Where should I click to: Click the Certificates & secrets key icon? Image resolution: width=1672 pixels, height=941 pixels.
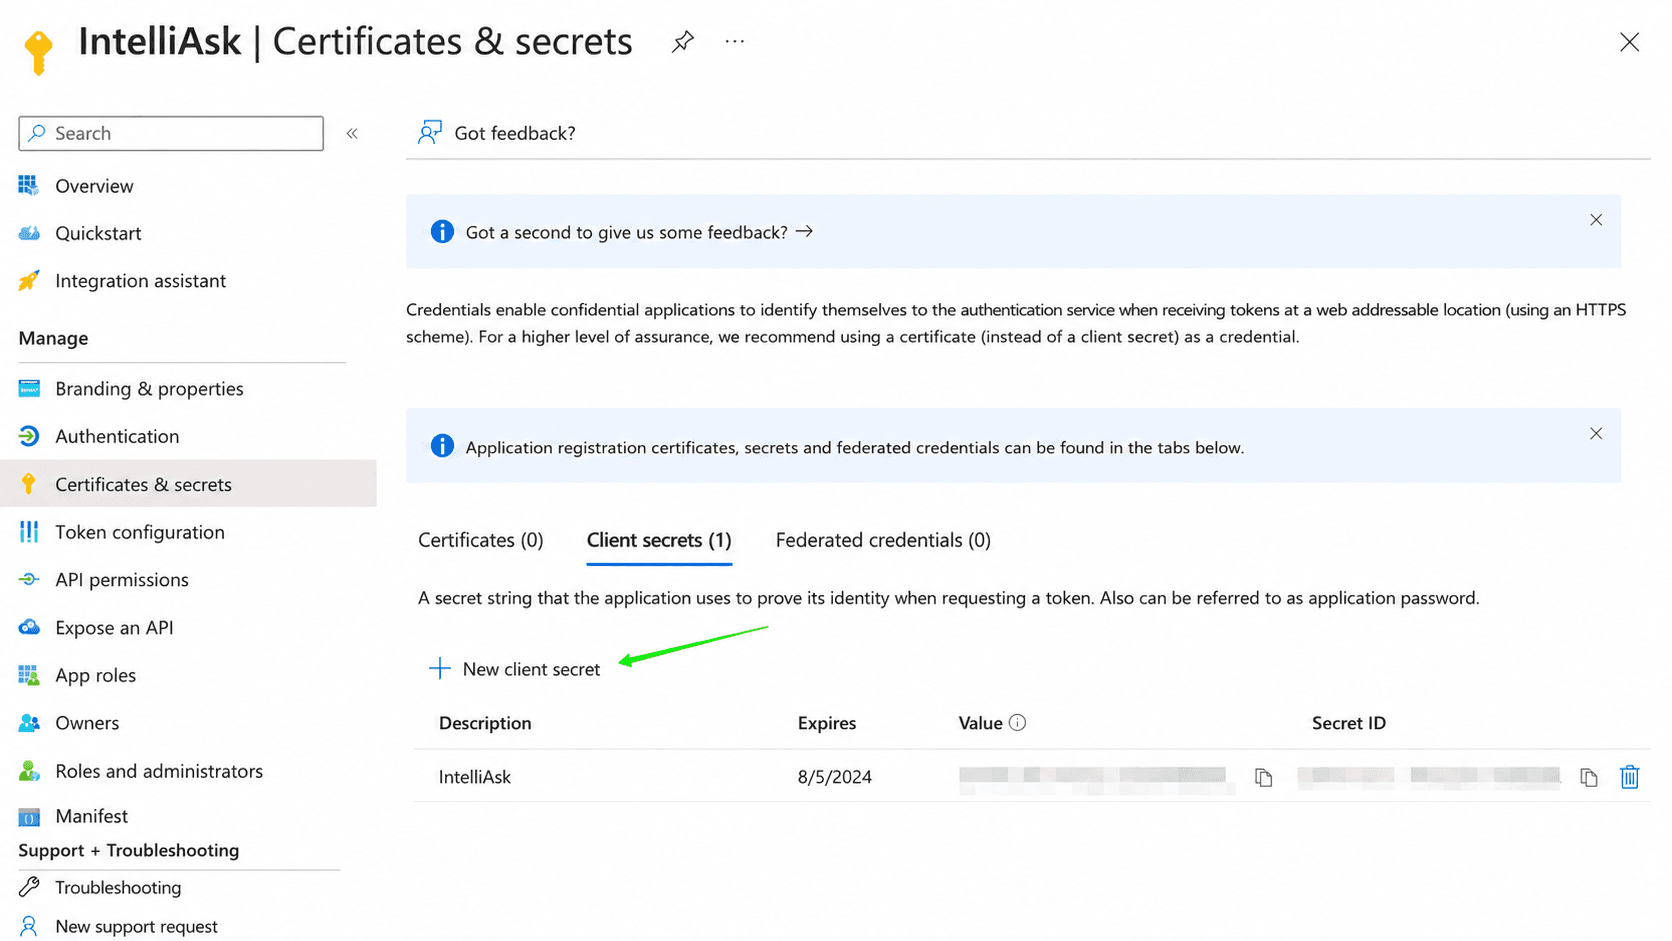point(29,484)
